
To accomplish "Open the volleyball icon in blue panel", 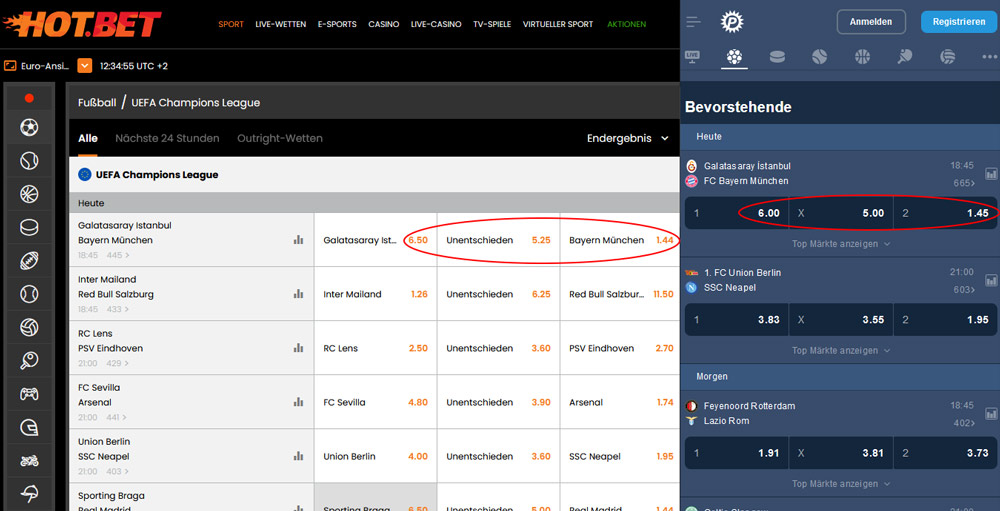I will coord(947,57).
